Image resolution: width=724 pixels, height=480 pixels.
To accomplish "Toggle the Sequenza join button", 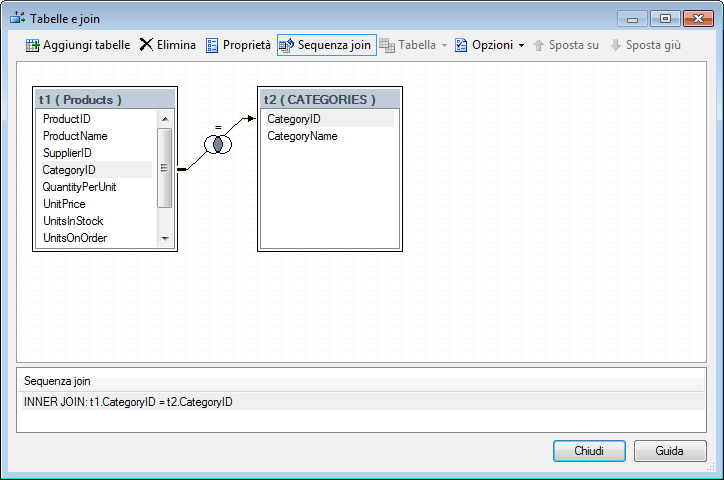I will [326, 45].
